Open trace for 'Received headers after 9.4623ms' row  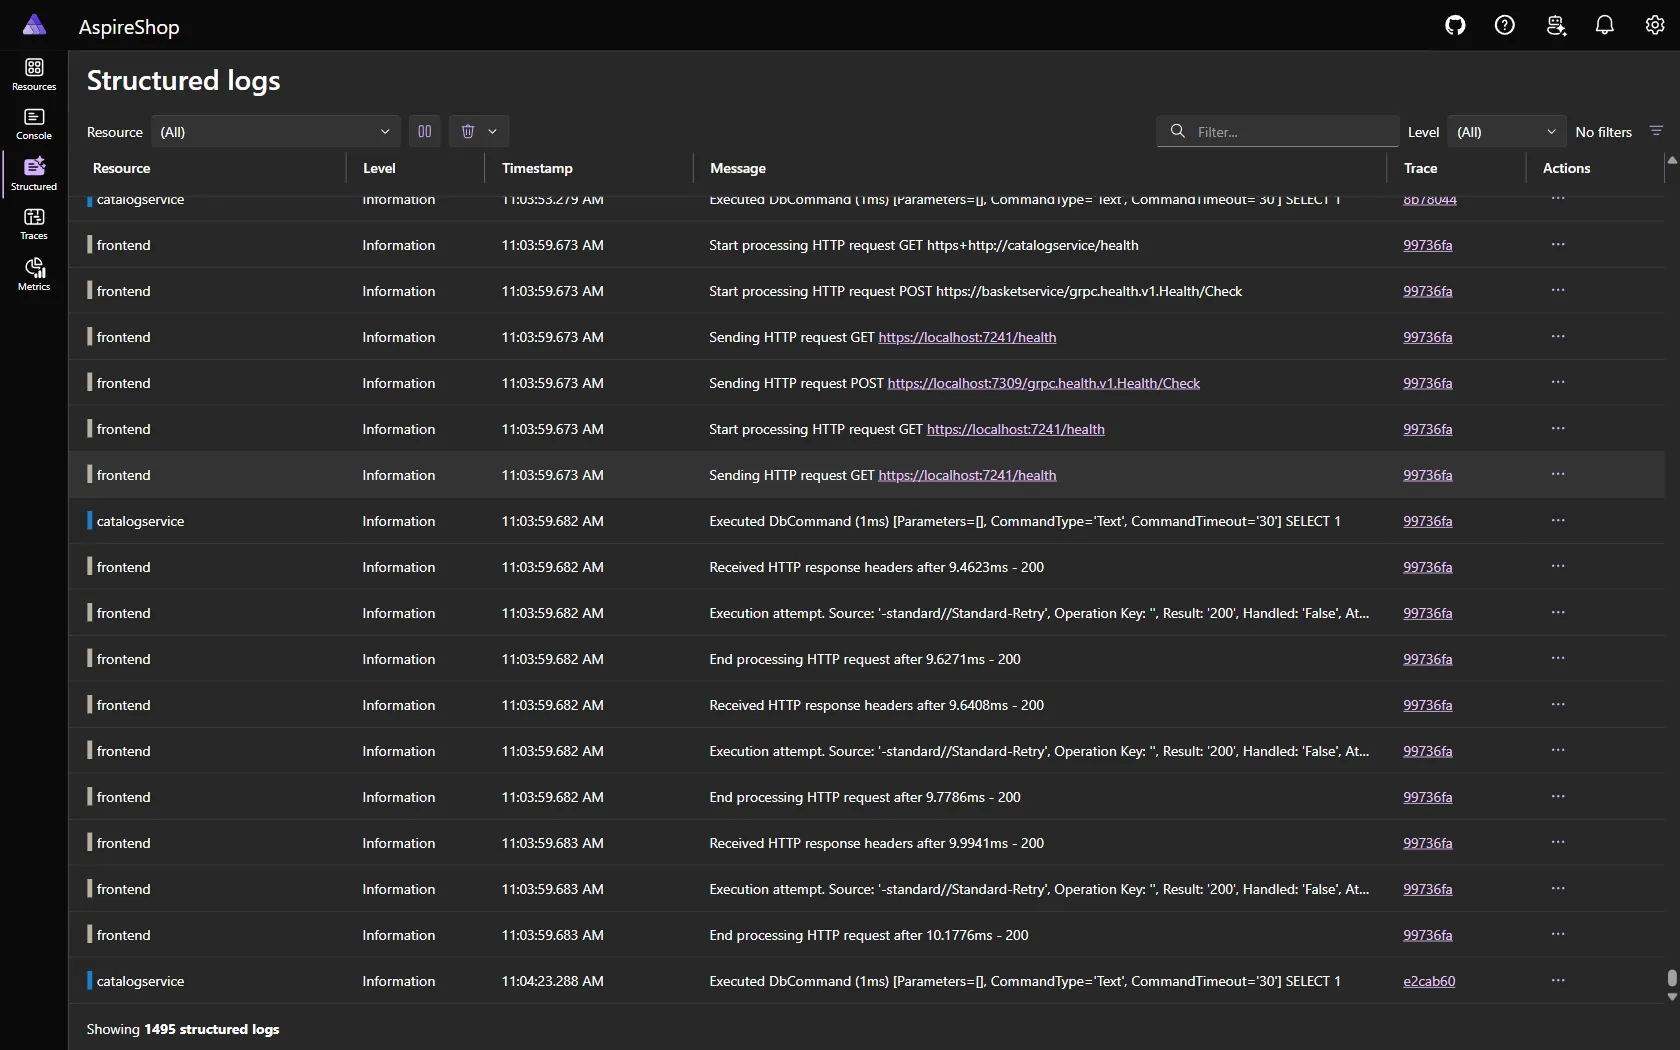(1427, 567)
